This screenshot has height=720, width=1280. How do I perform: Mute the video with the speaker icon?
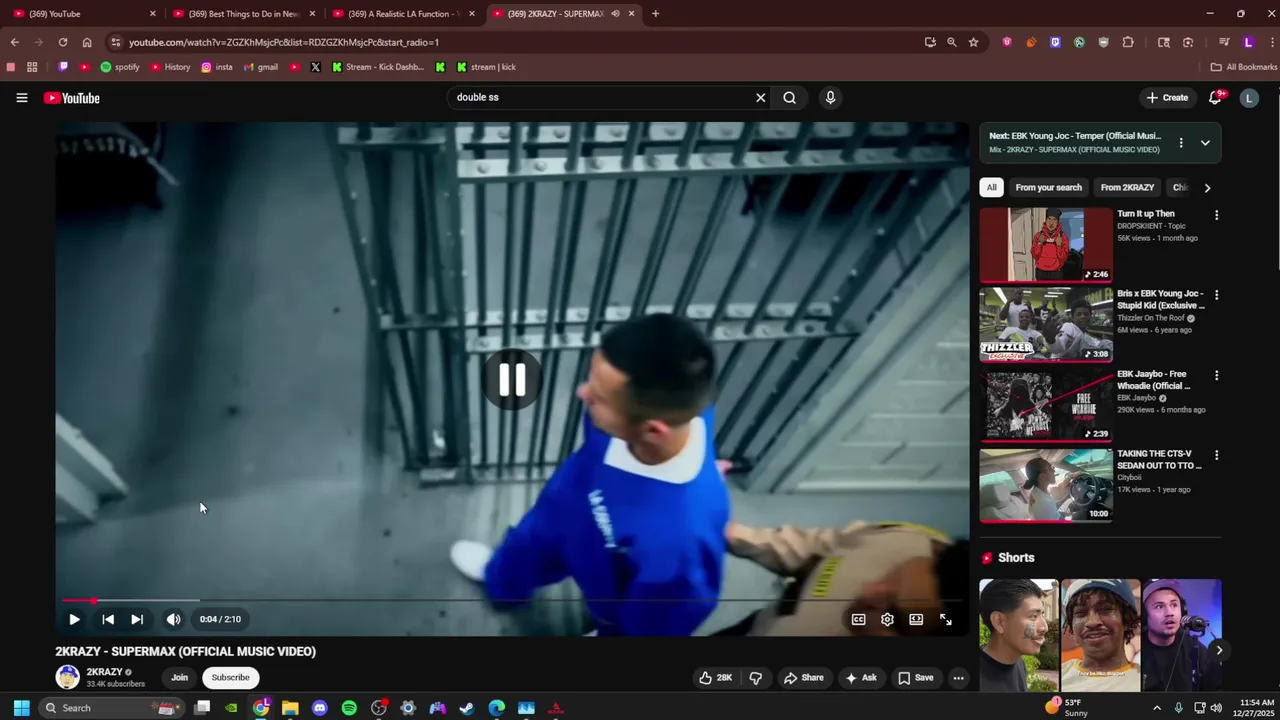tap(173, 619)
